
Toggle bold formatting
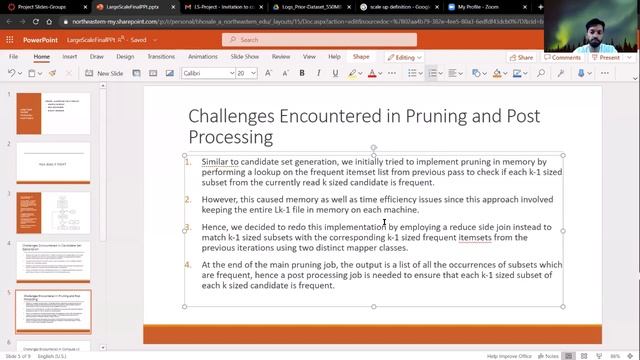(x=302, y=73)
